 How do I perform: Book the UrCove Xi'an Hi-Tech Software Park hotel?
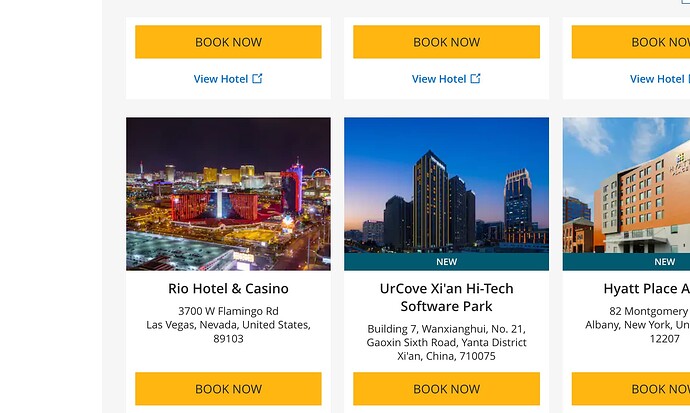[447, 389]
